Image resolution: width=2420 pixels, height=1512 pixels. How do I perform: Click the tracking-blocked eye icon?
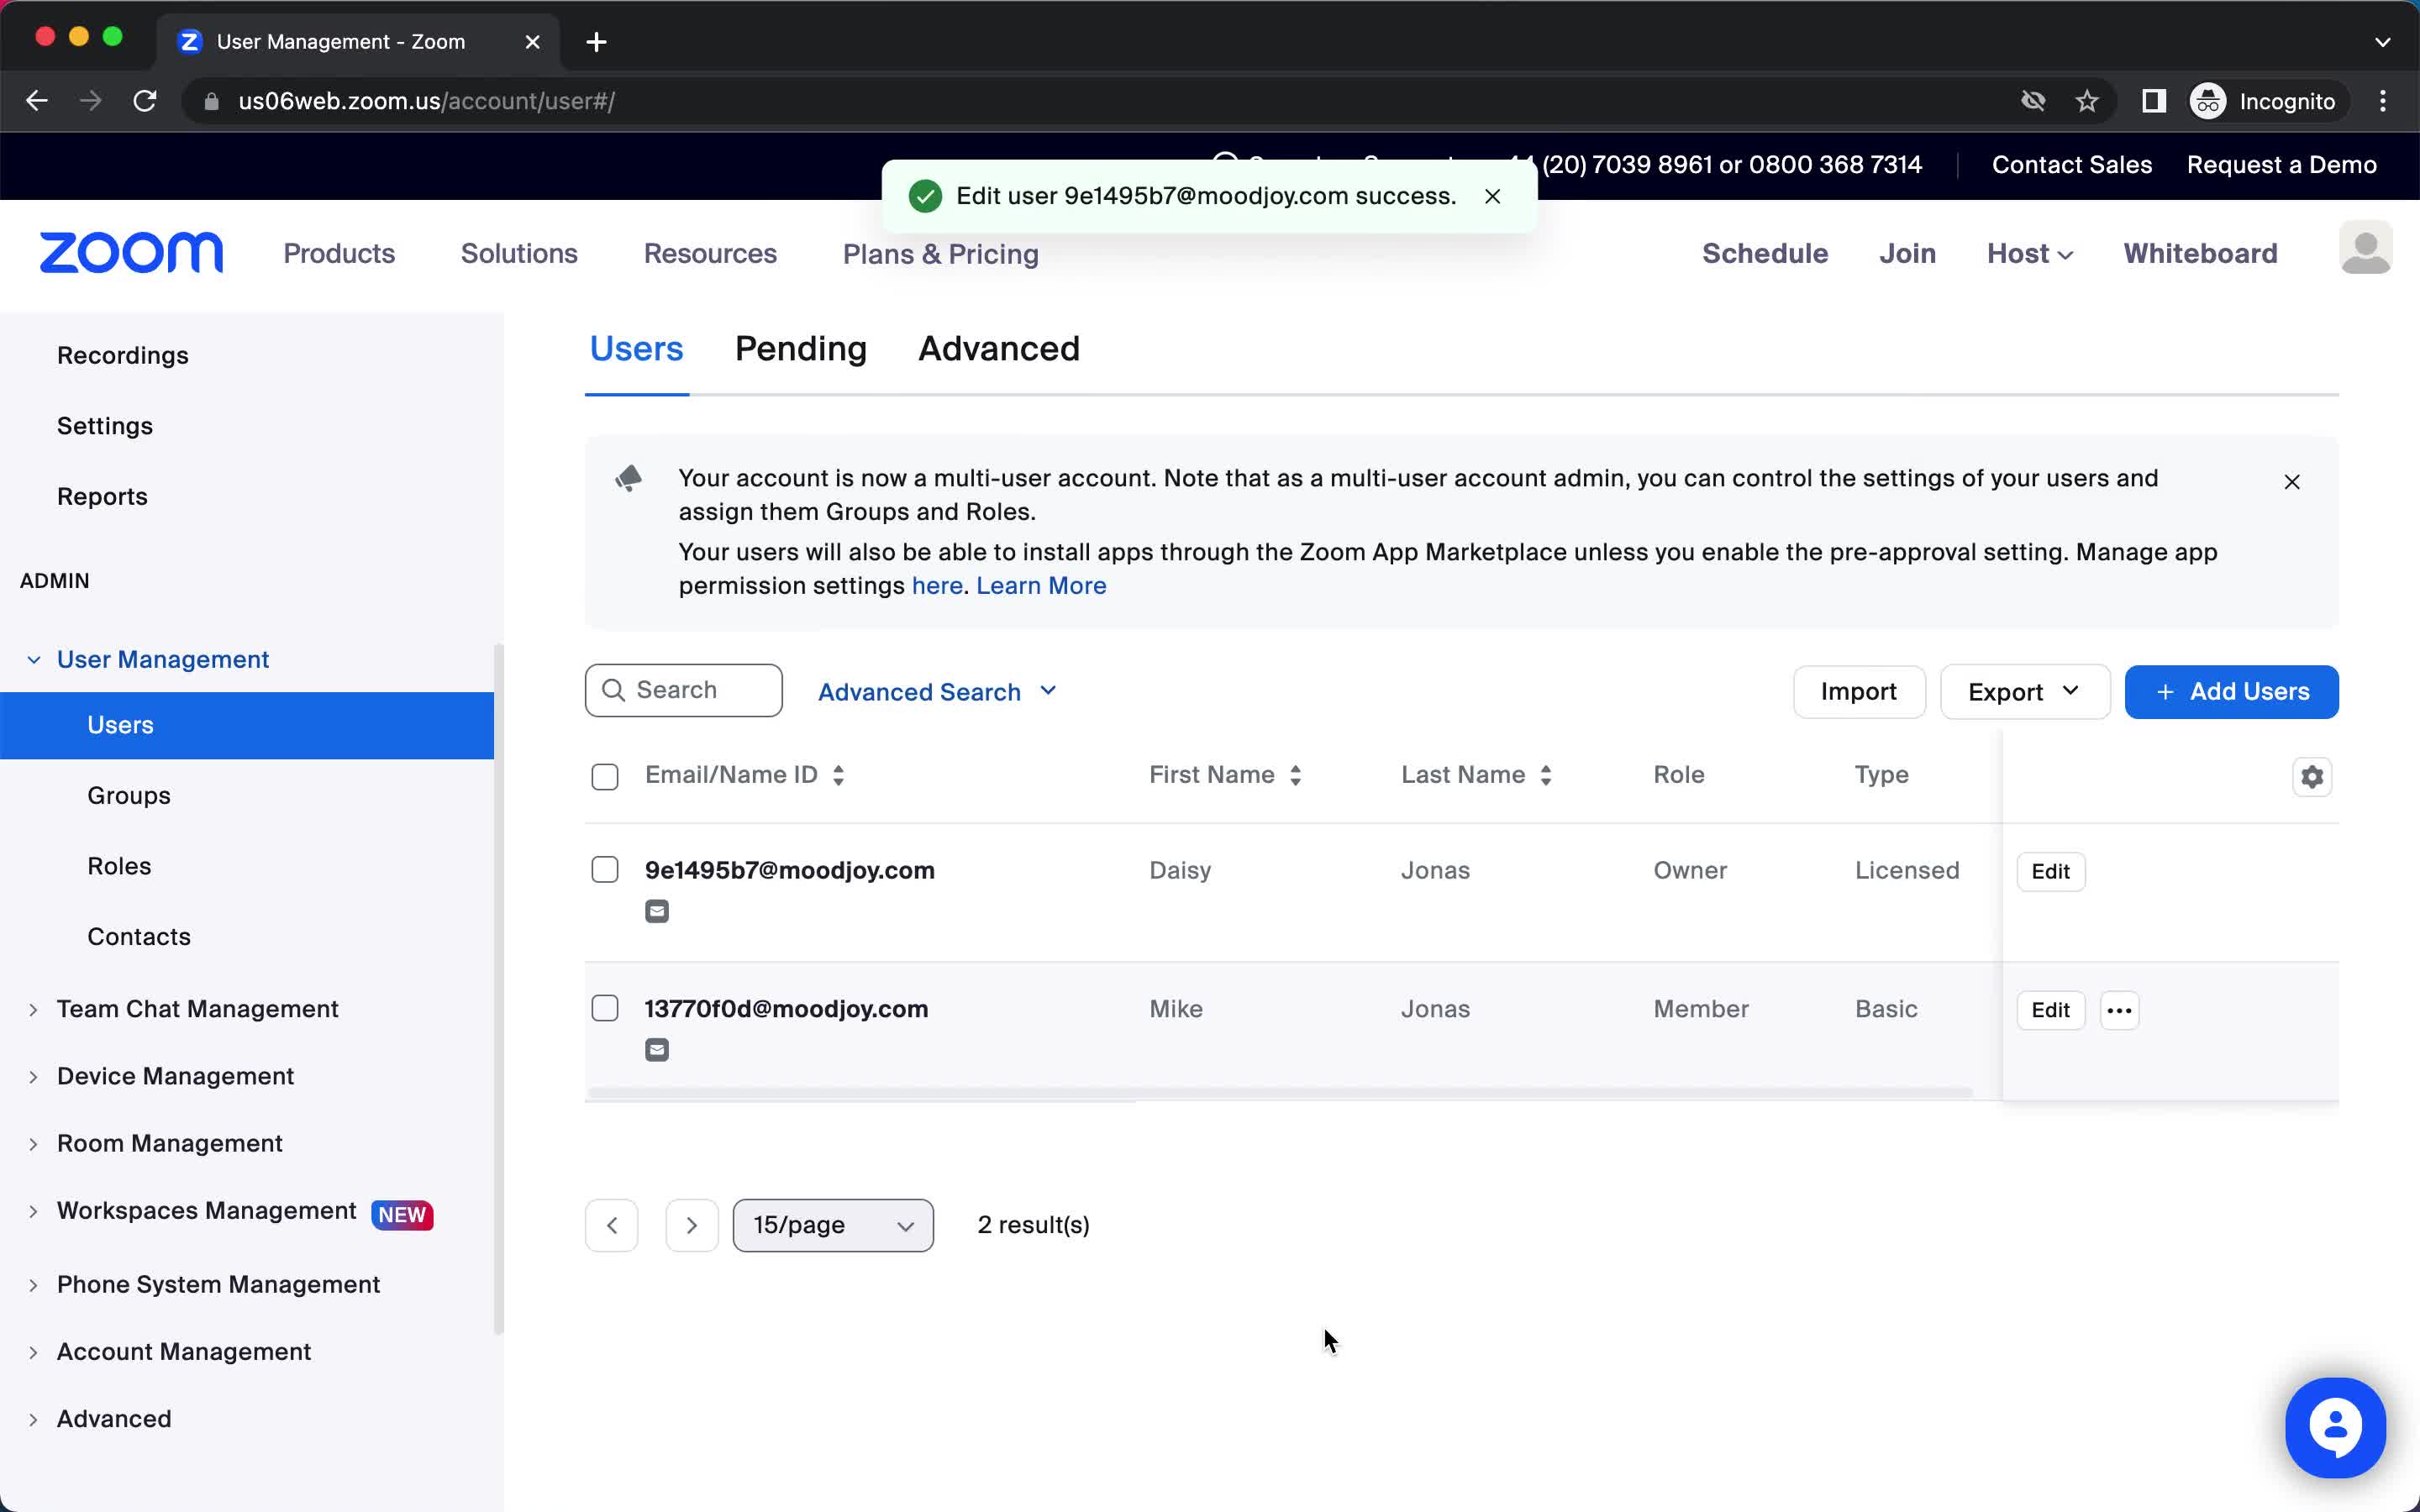point(2033,101)
